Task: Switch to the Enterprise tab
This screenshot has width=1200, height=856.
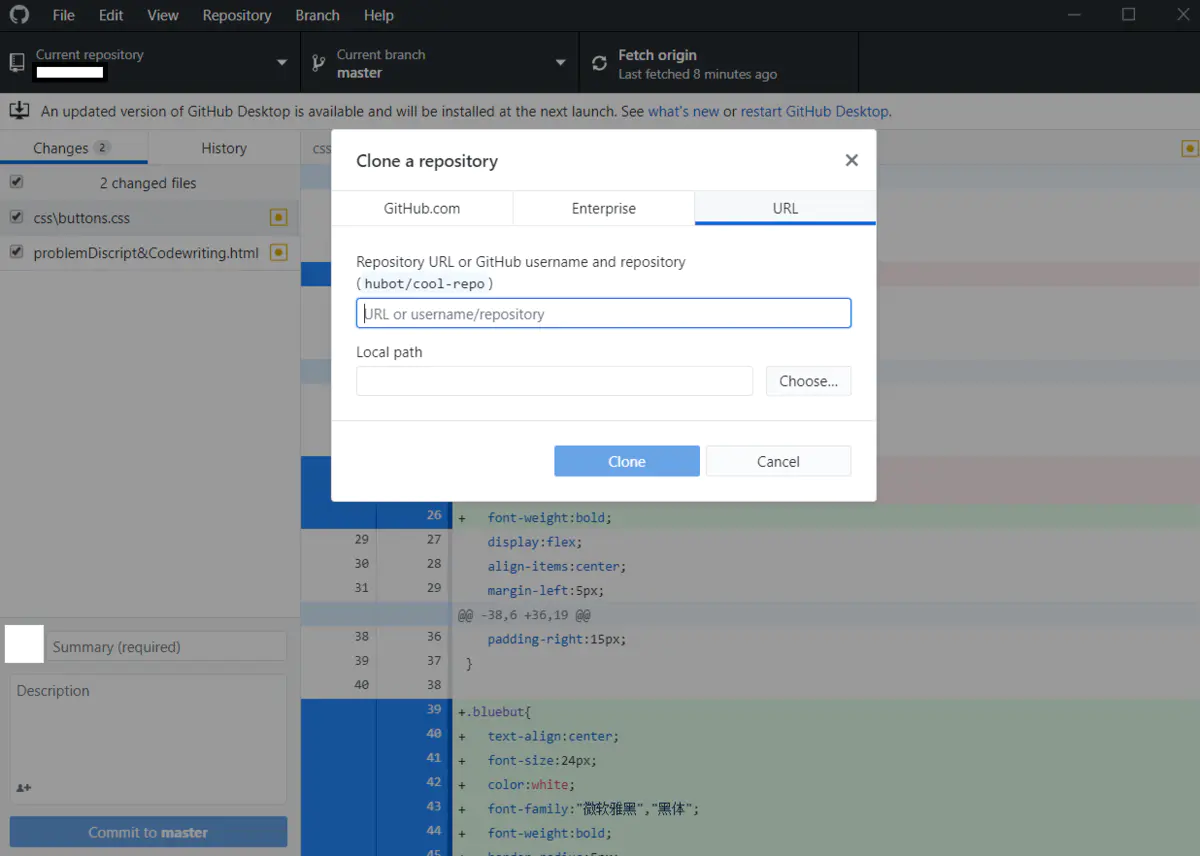Action: (604, 208)
